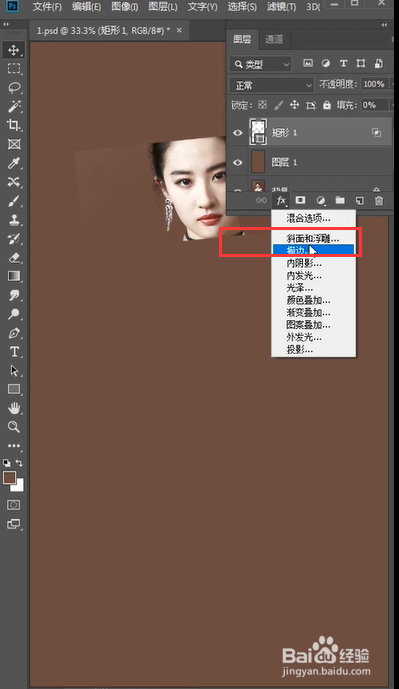
Task: Select the Brush tool
Action: click(14, 201)
